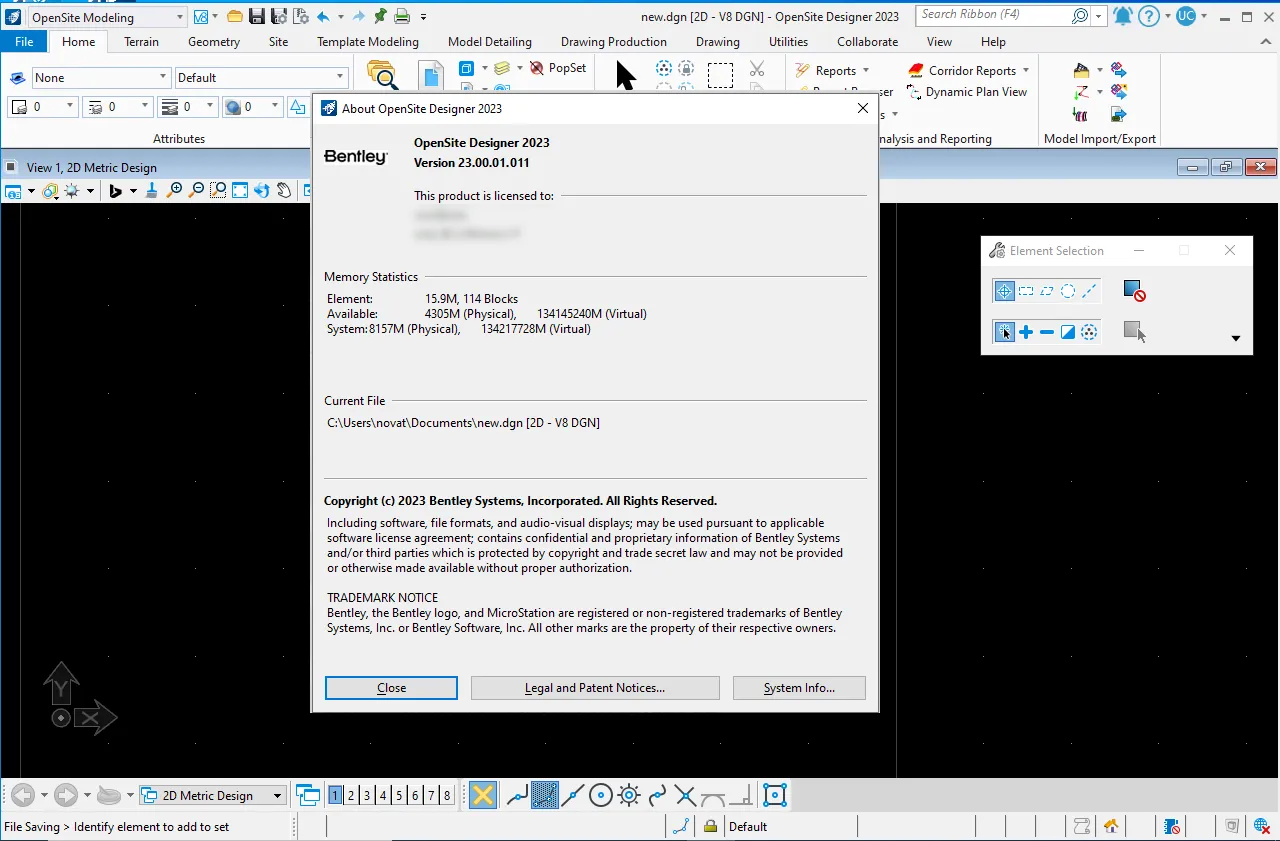Expand the Corridor Reports dropdown arrow
Viewport: 1280px width, 841px height.
1027,71
